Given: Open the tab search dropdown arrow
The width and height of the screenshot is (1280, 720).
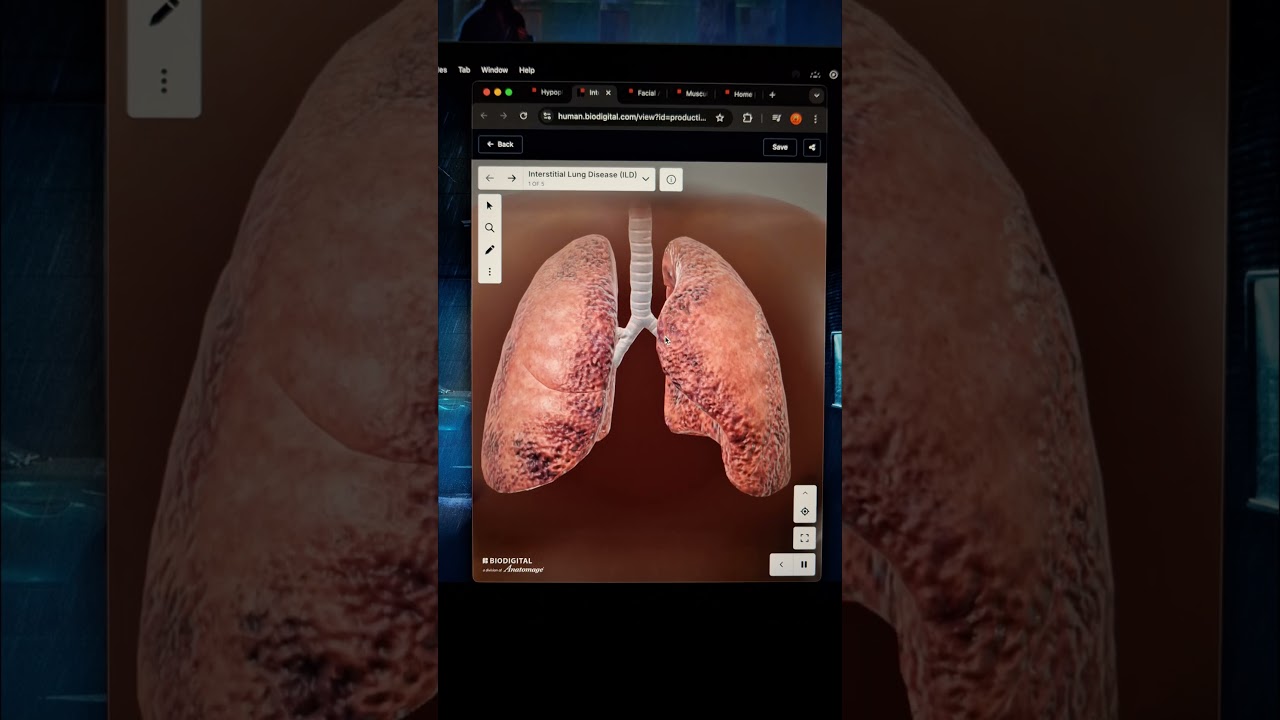Looking at the screenshot, I should click(816, 95).
